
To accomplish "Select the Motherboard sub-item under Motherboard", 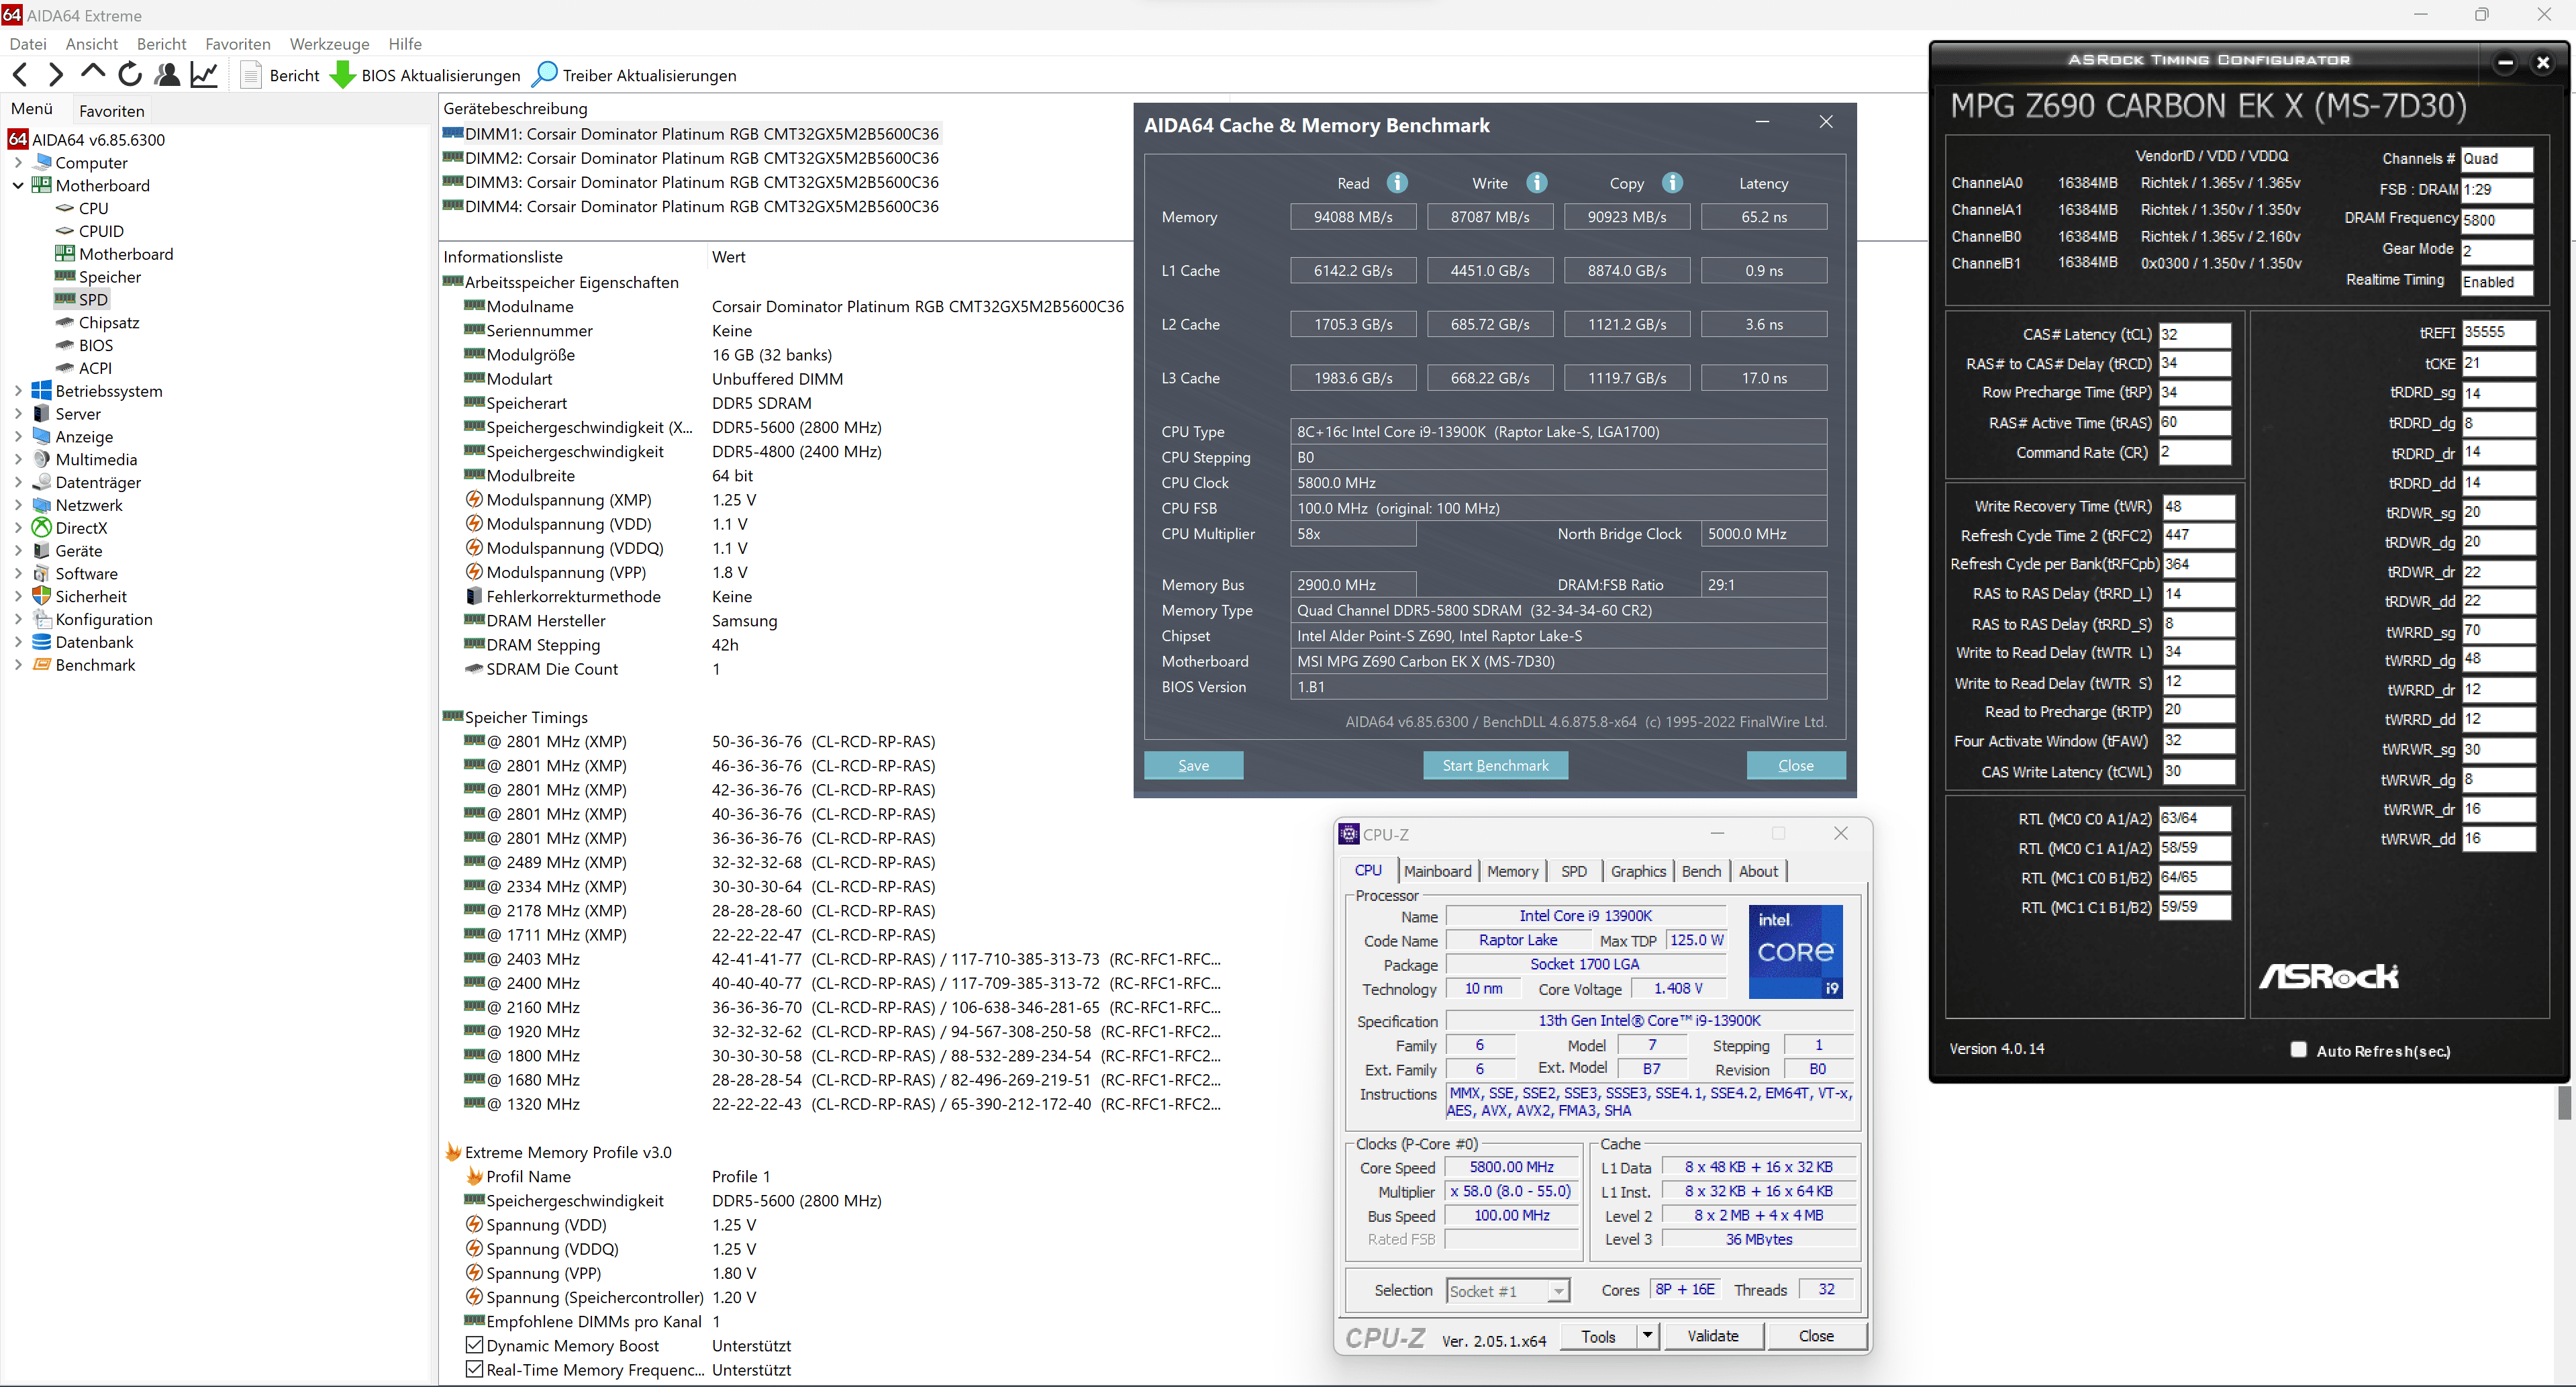I will [x=114, y=254].
